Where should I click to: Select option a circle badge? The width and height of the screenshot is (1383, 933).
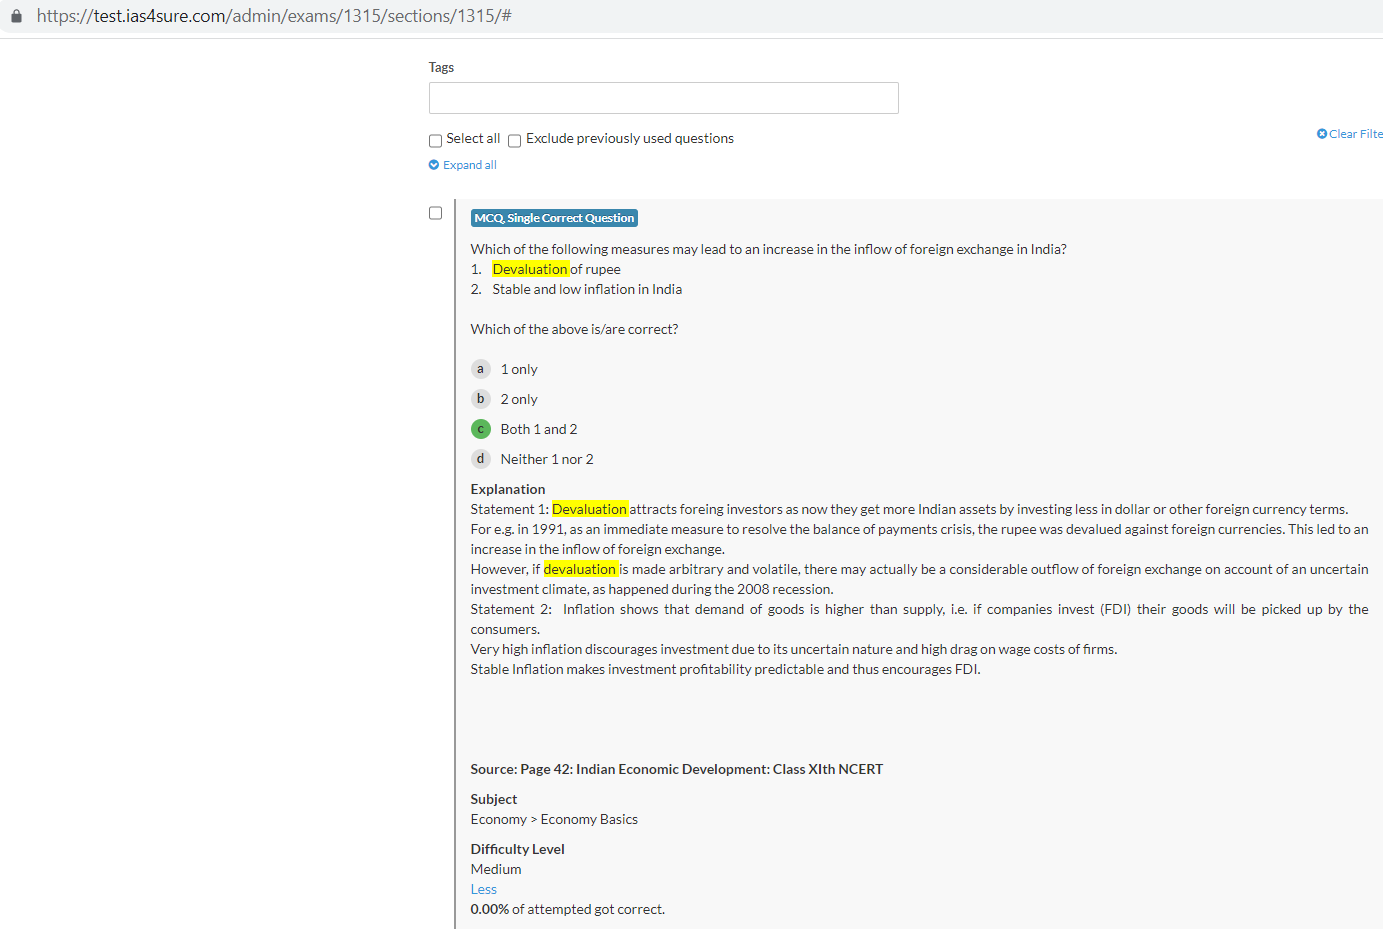pyautogui.click(x=480, y=369)
